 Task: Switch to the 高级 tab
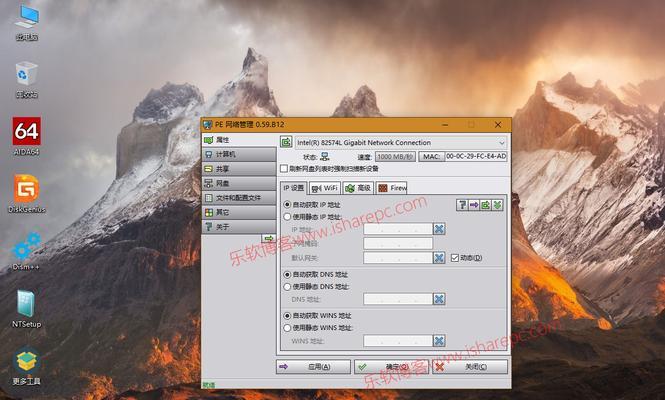358,188
